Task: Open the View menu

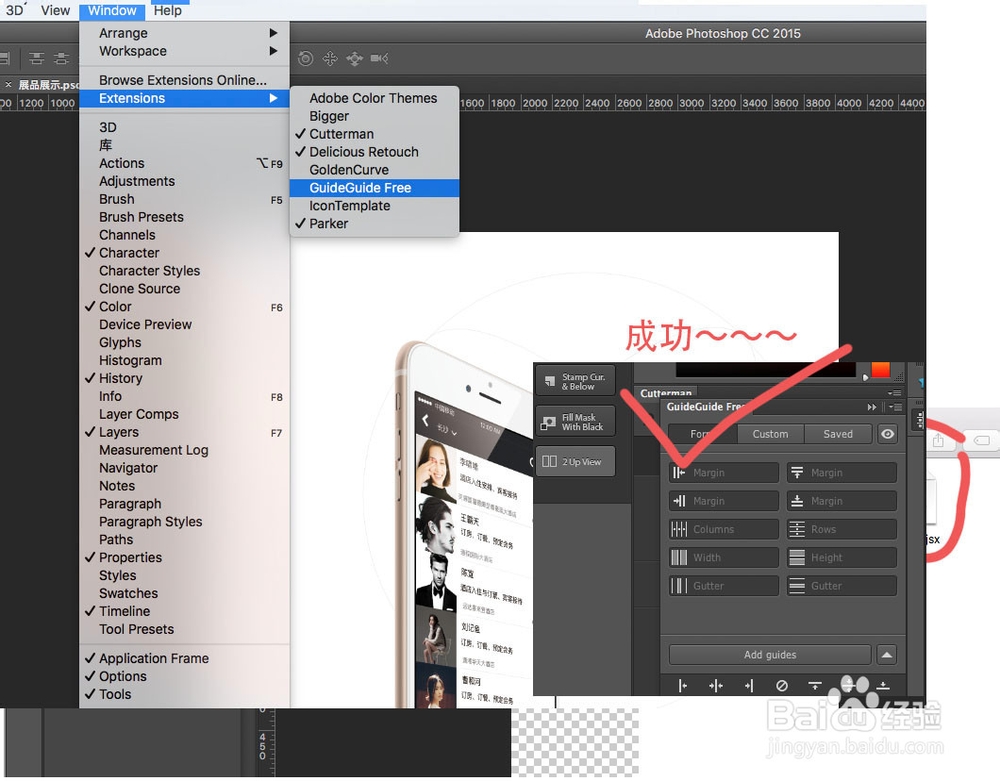Action: [x=55, y=10]
